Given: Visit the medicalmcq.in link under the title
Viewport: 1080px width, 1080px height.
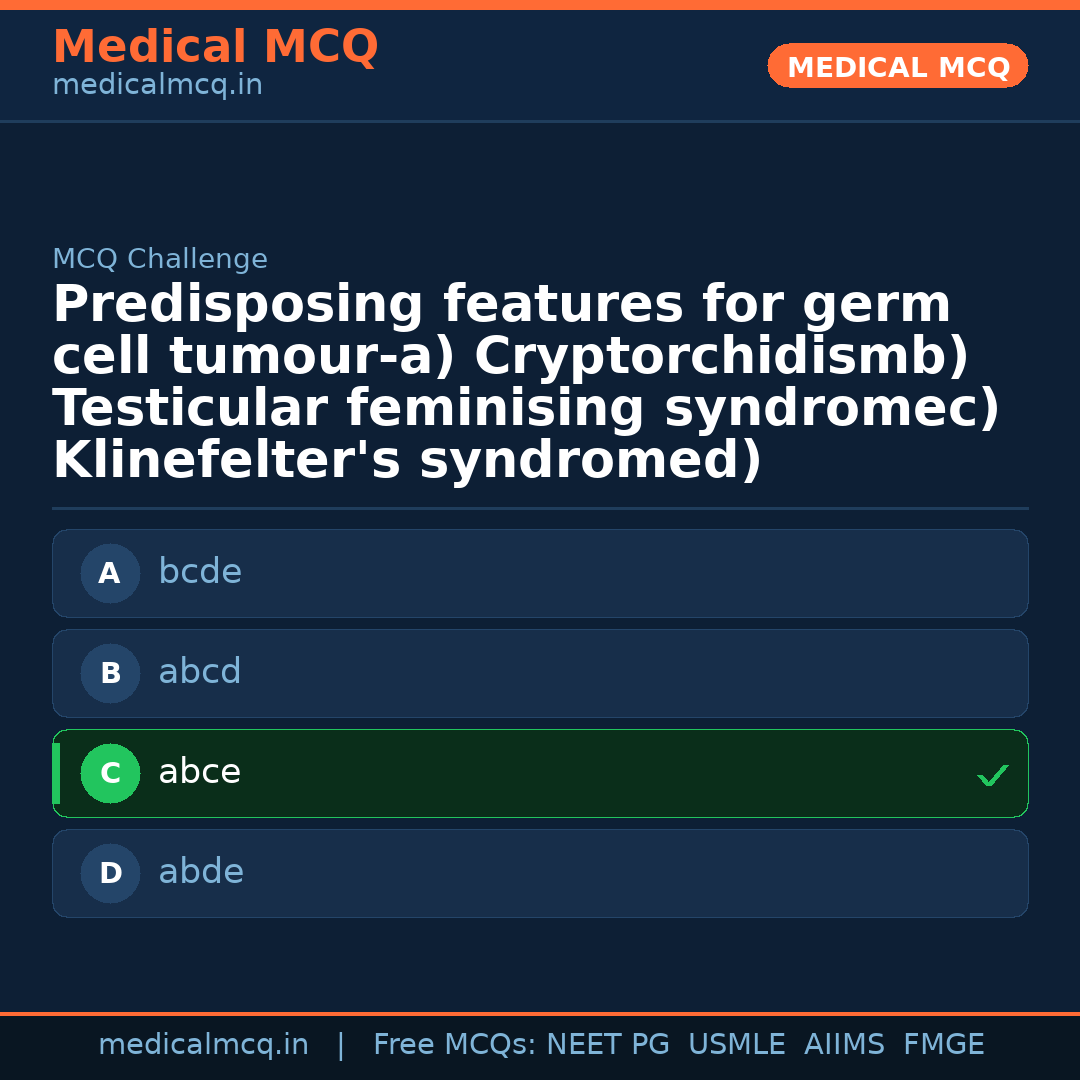Looking at the screenshot, I should pos(157,86).
